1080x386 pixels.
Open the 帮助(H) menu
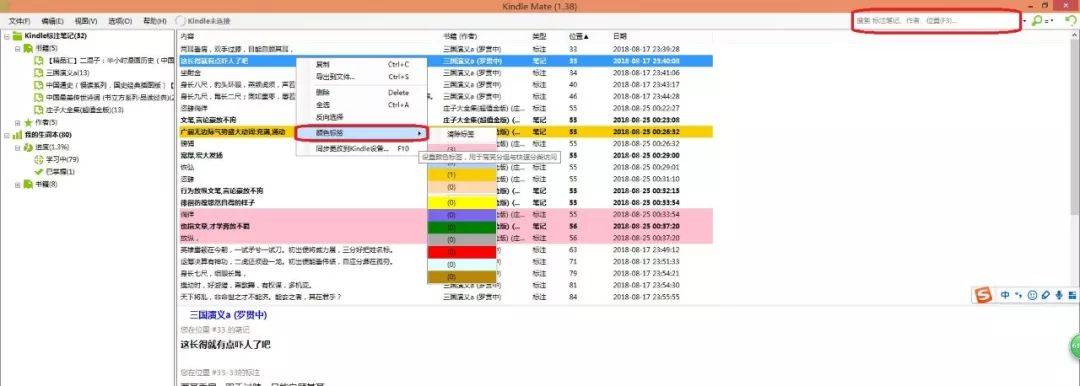coord(154,21)
